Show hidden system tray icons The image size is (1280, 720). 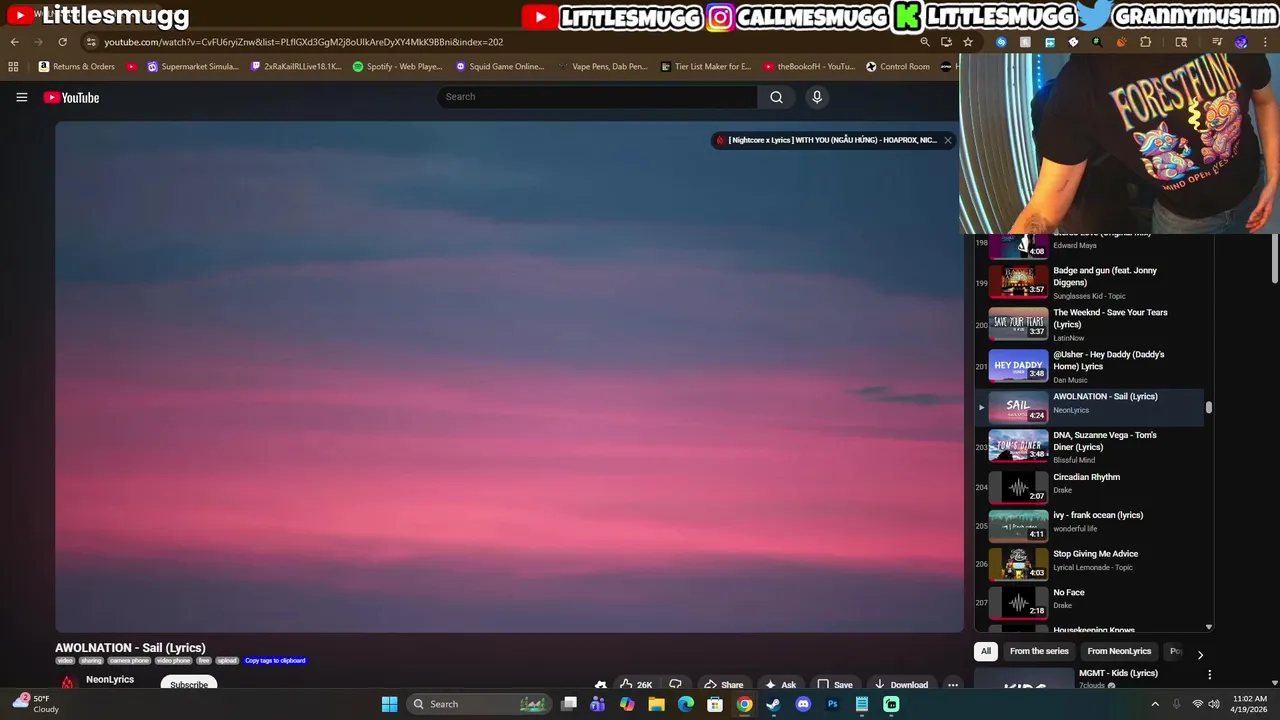(1154, 704)
